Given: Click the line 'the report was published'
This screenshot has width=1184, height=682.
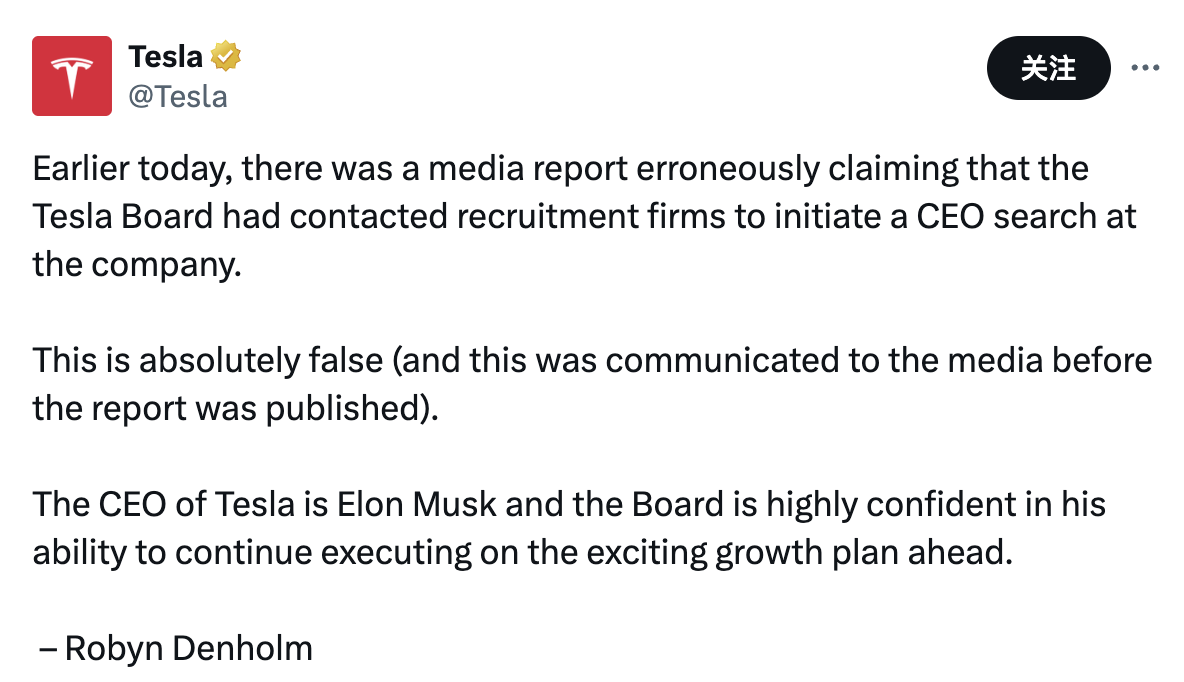Looking at the screenshot, I should pyautogui.click(x=234, y=408).
